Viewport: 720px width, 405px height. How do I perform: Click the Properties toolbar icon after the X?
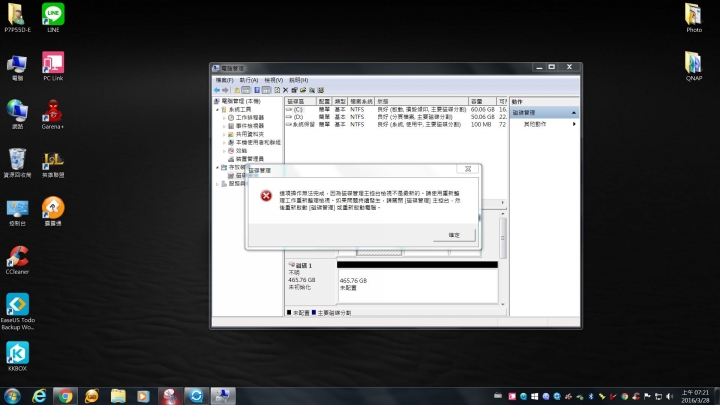point(294,90)
